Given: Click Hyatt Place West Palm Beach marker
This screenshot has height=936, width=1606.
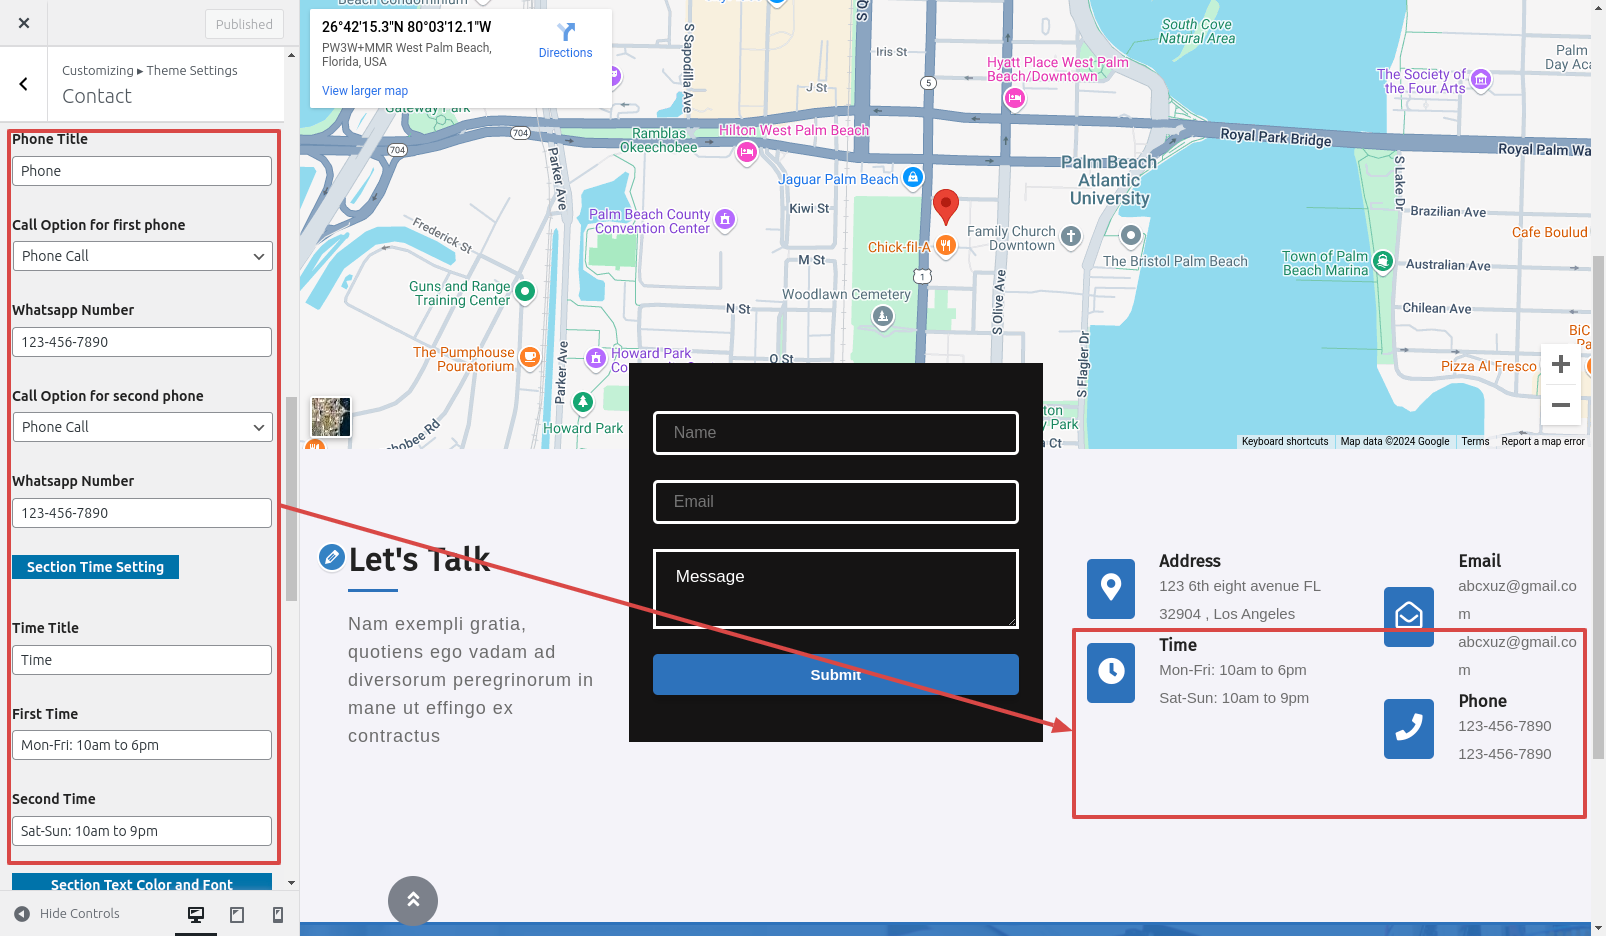Looking at the screenshot, I should tap(1015, 98).
